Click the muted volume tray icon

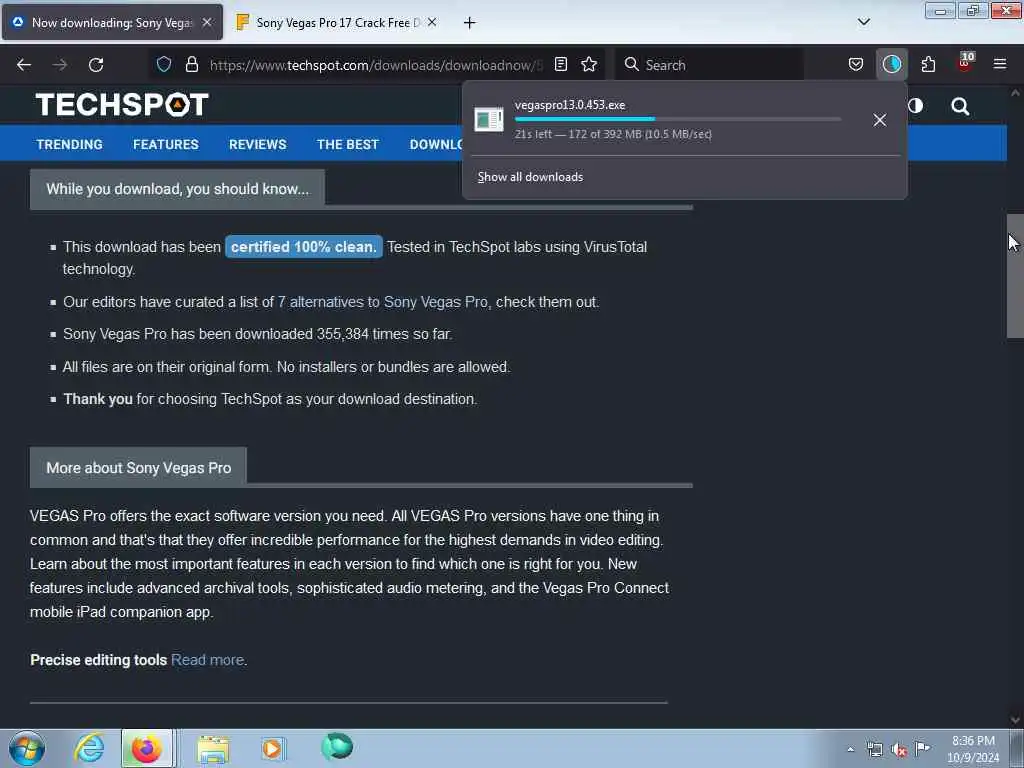899,750
